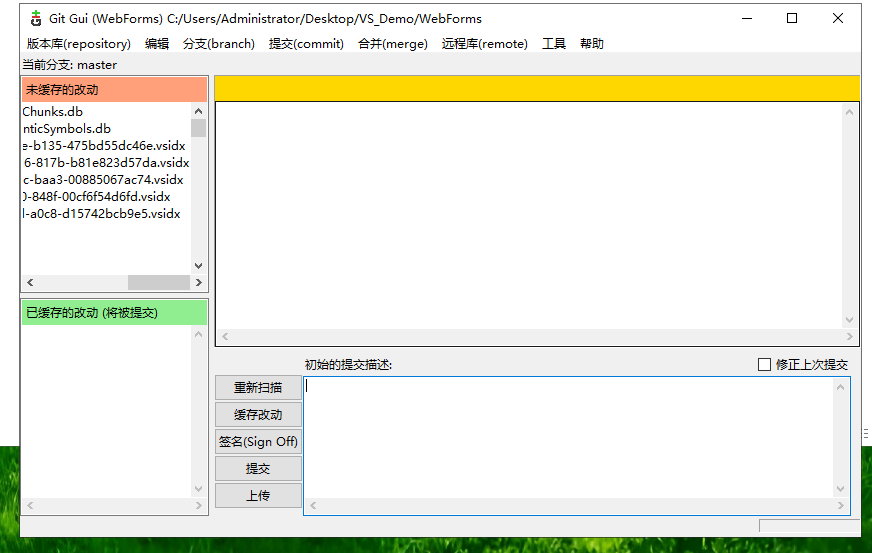This screenshot has width=872, height=553.
Task: Click right arrow of commit message horizontal scrollbar
Action: click(x=840, y=505)
